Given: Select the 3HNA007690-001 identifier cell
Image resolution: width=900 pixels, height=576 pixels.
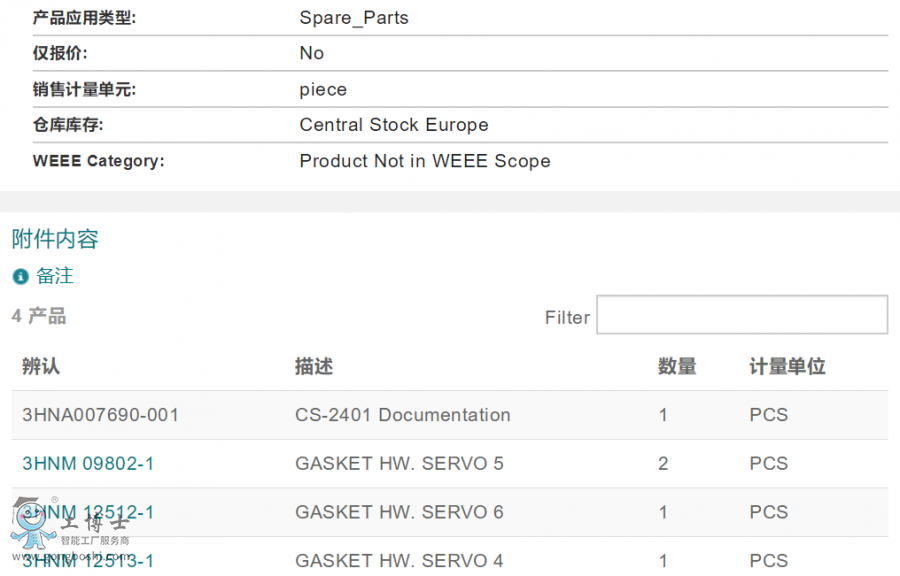Looking at the screenshot, I should pos(100,415).
